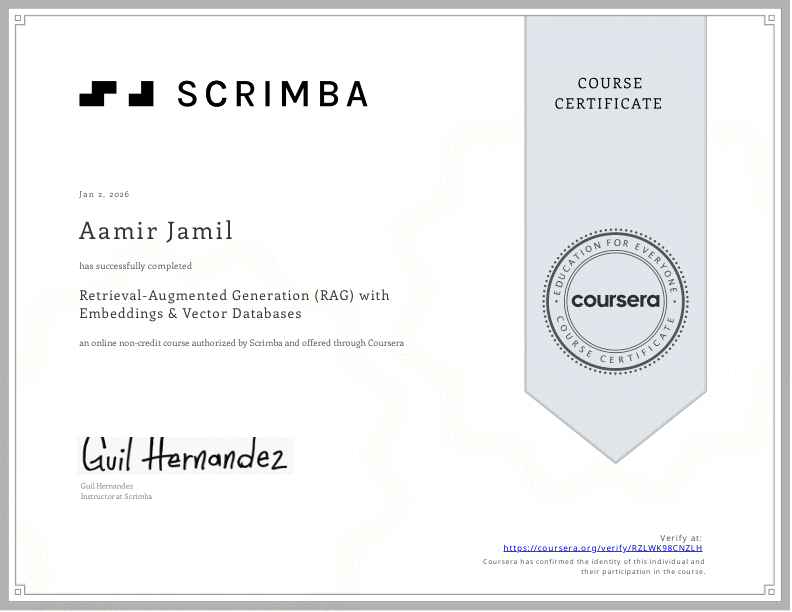This screenshot has height=612, width=792.
Task: Click the 'has successfully completed' line
Action: coord(135,266)
